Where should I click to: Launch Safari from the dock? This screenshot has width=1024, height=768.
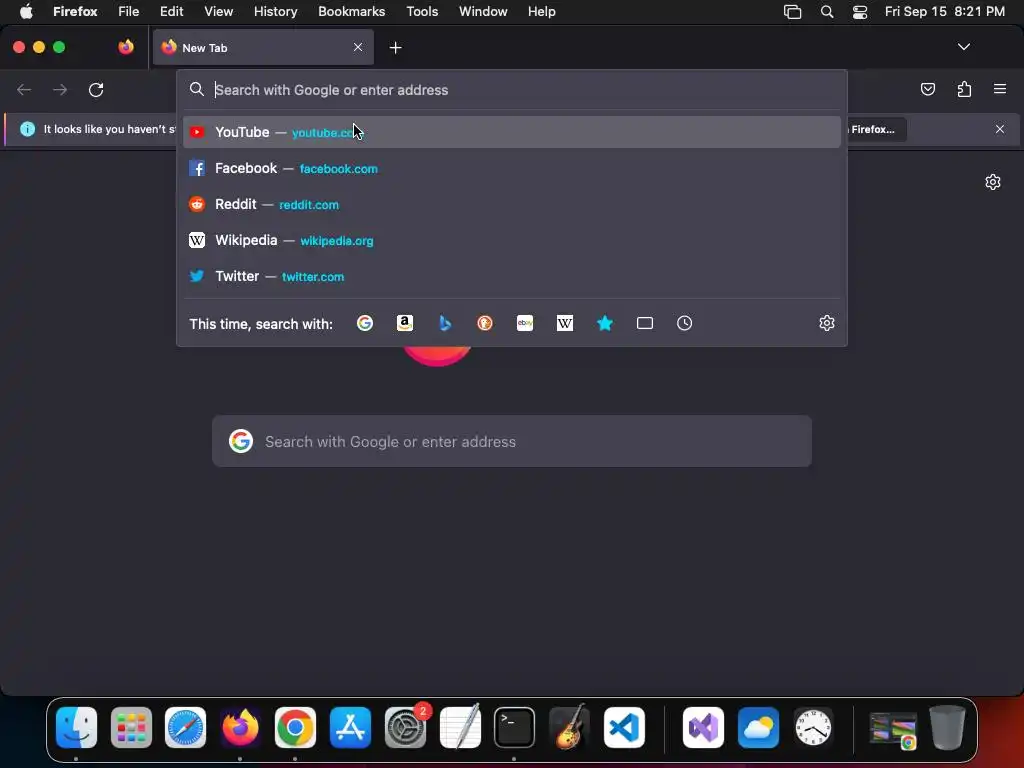(185, 727)
